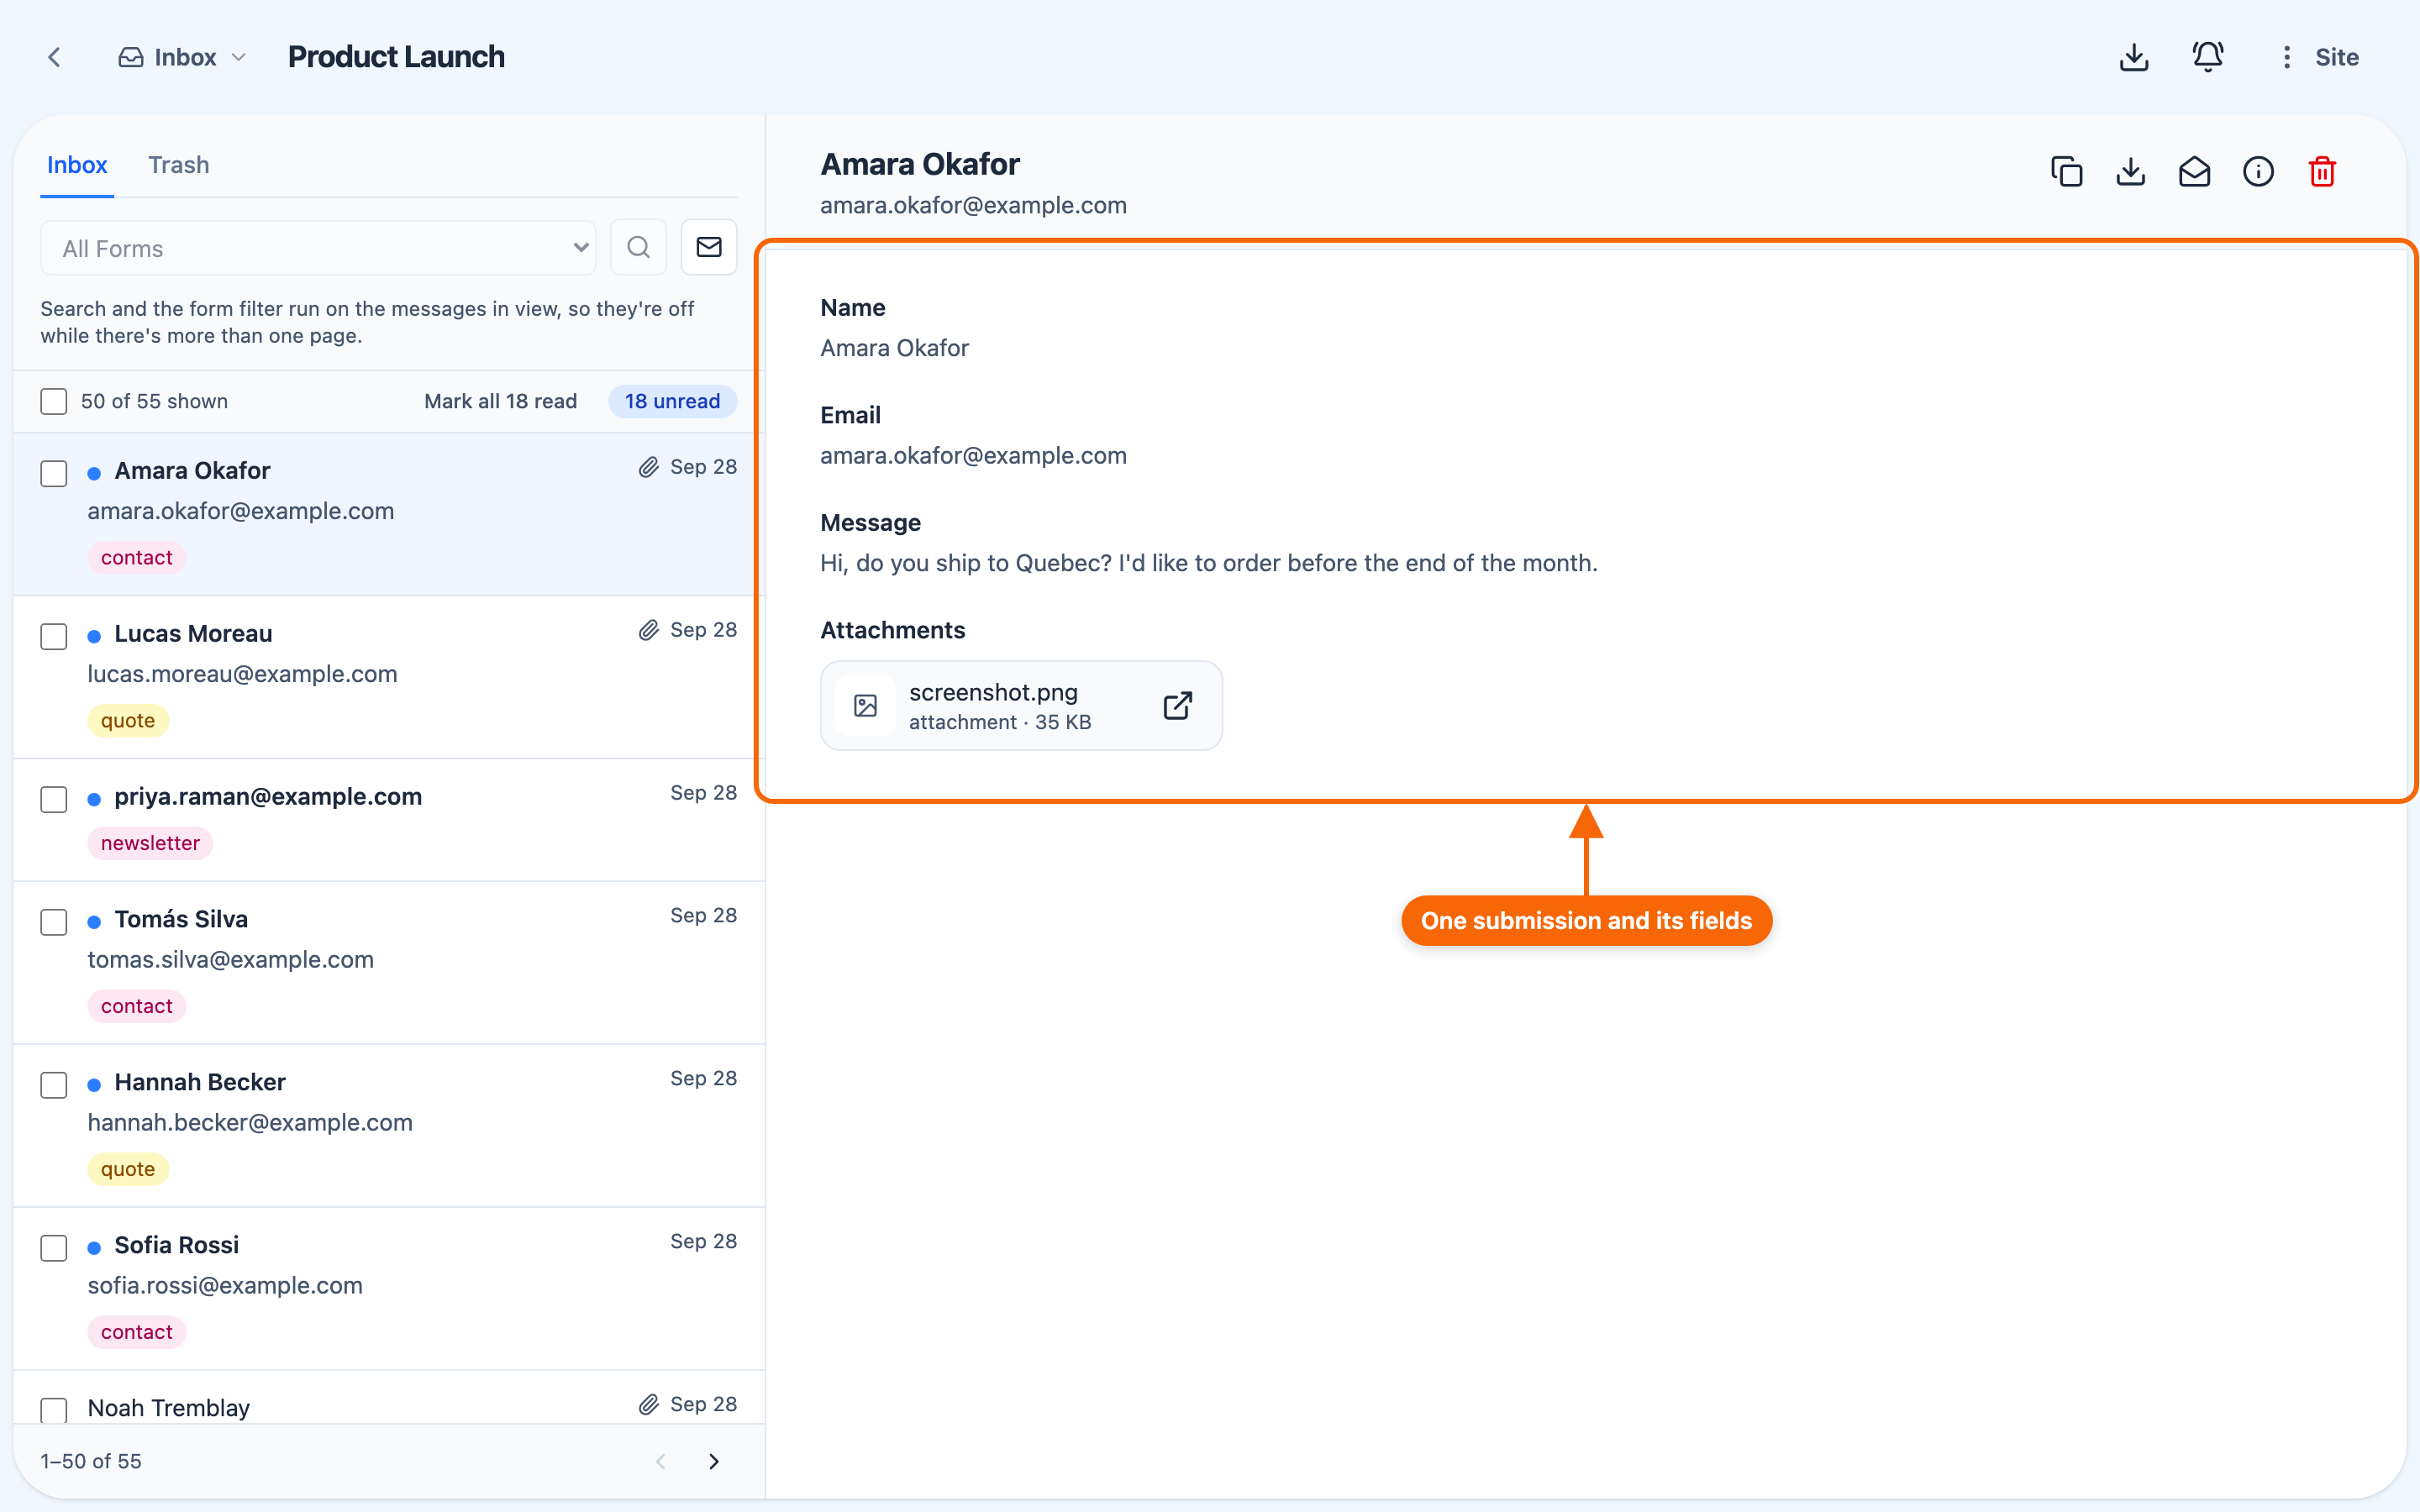Click Mark all 18 read
Screen dimensions: 2420x1512
point(500,401)
